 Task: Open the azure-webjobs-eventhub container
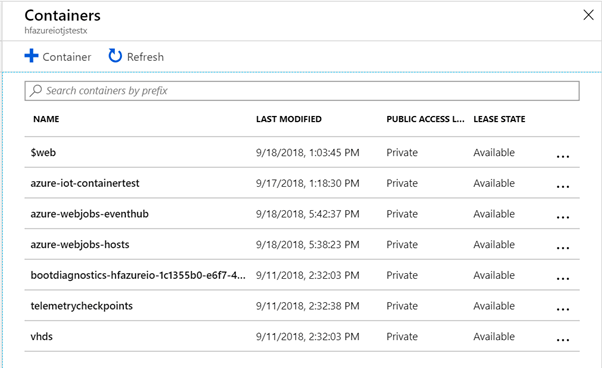[x=89, y=214]
